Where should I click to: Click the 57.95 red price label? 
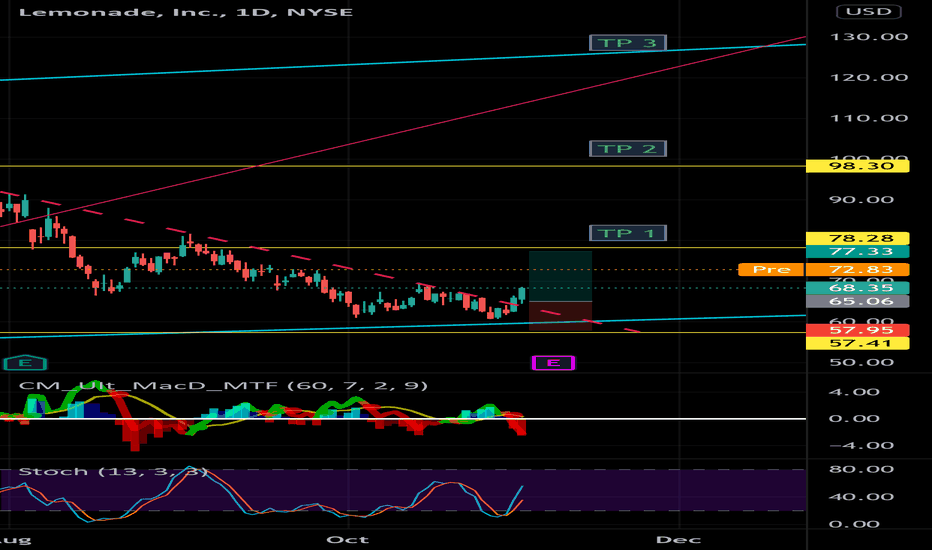857,330
